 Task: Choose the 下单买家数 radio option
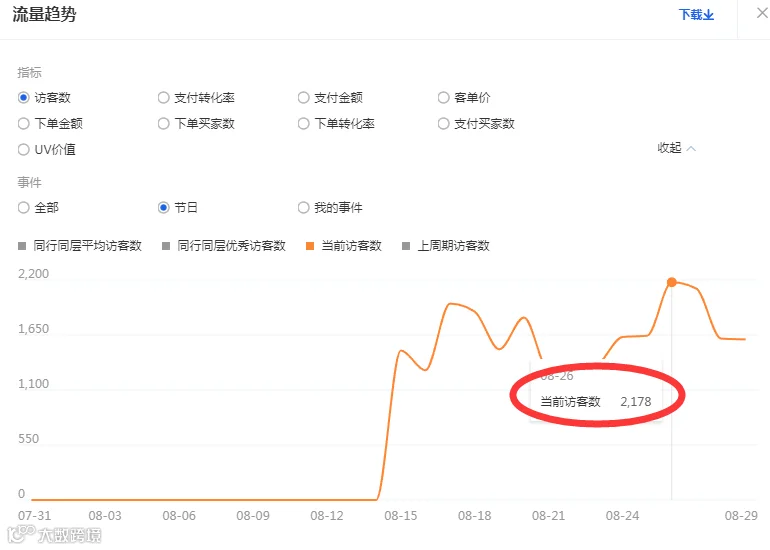pos(164,123)
